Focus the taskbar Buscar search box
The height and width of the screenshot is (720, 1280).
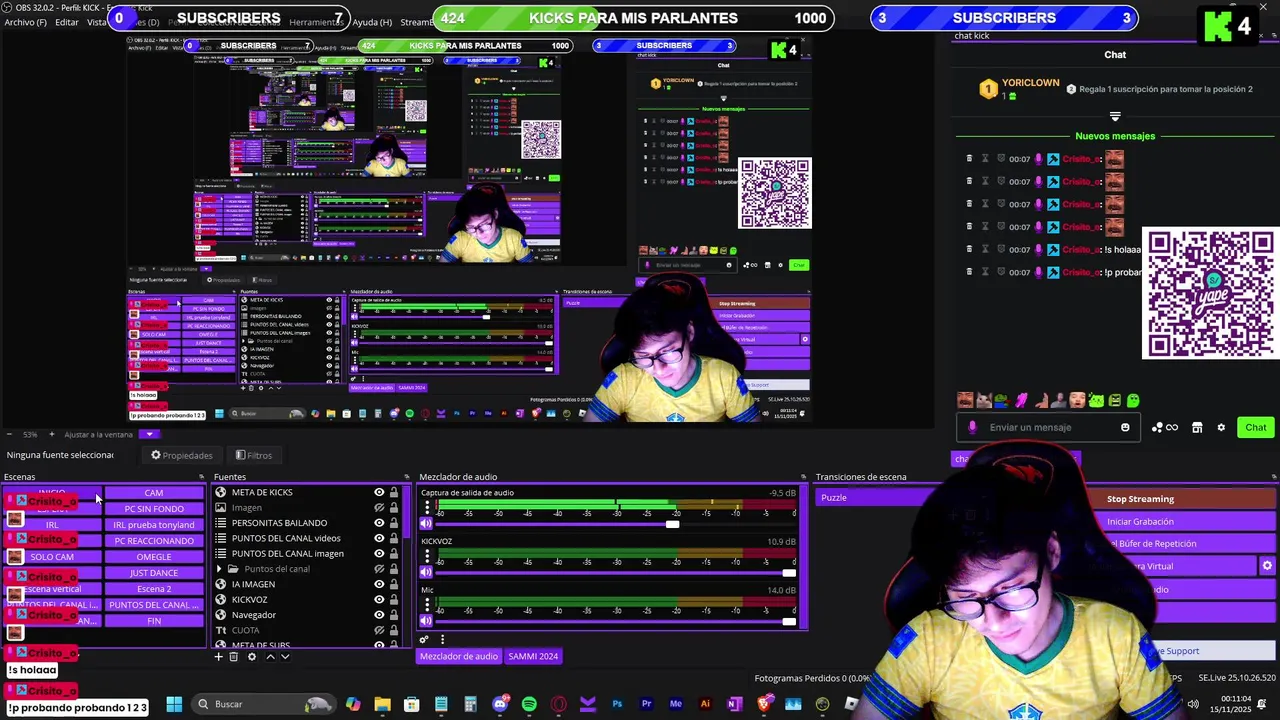(x=264, y=704)
